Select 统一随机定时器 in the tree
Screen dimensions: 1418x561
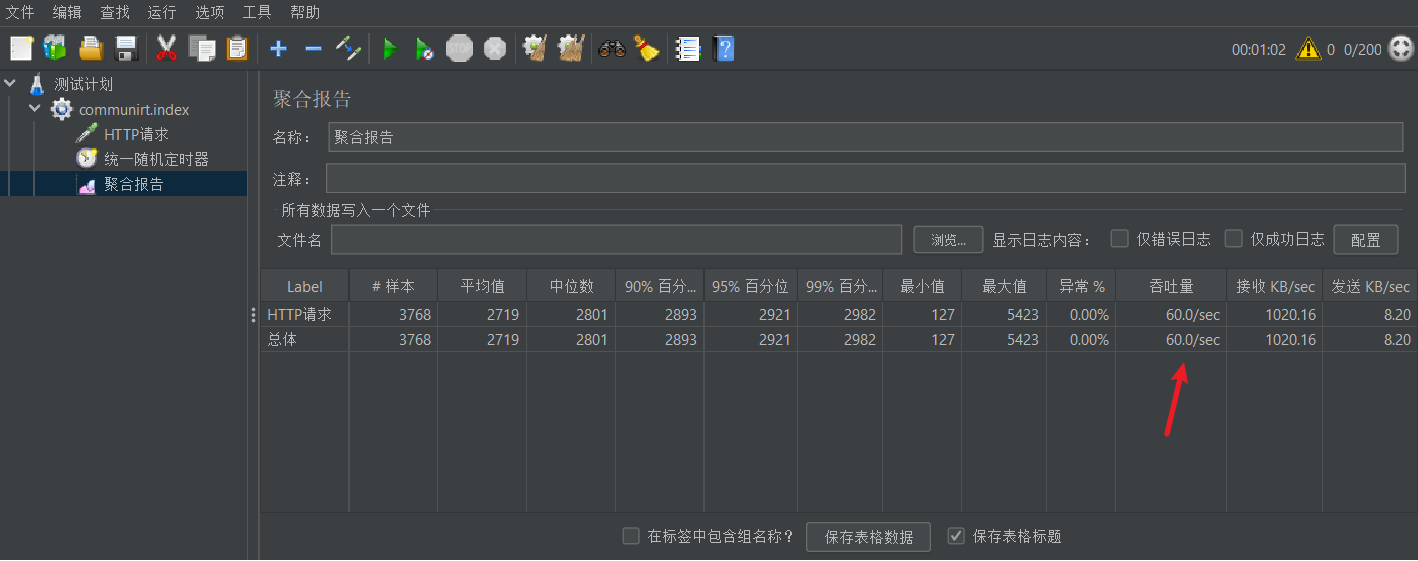point(156,159)
